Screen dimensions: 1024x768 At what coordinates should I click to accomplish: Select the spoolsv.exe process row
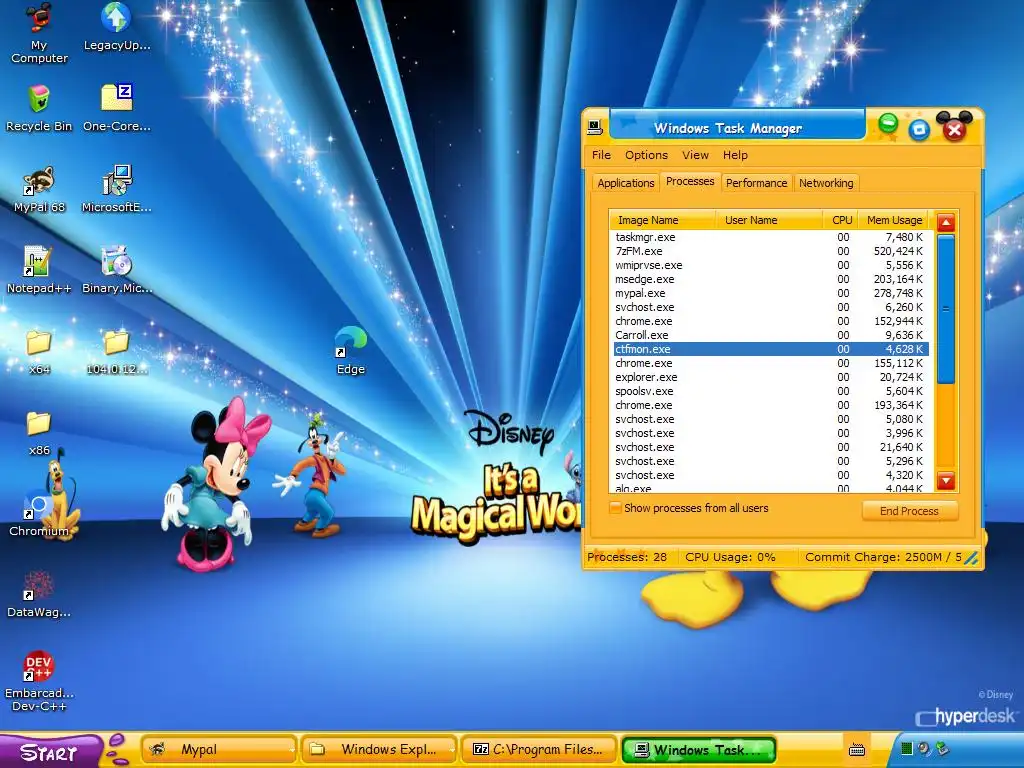(771, 391)
